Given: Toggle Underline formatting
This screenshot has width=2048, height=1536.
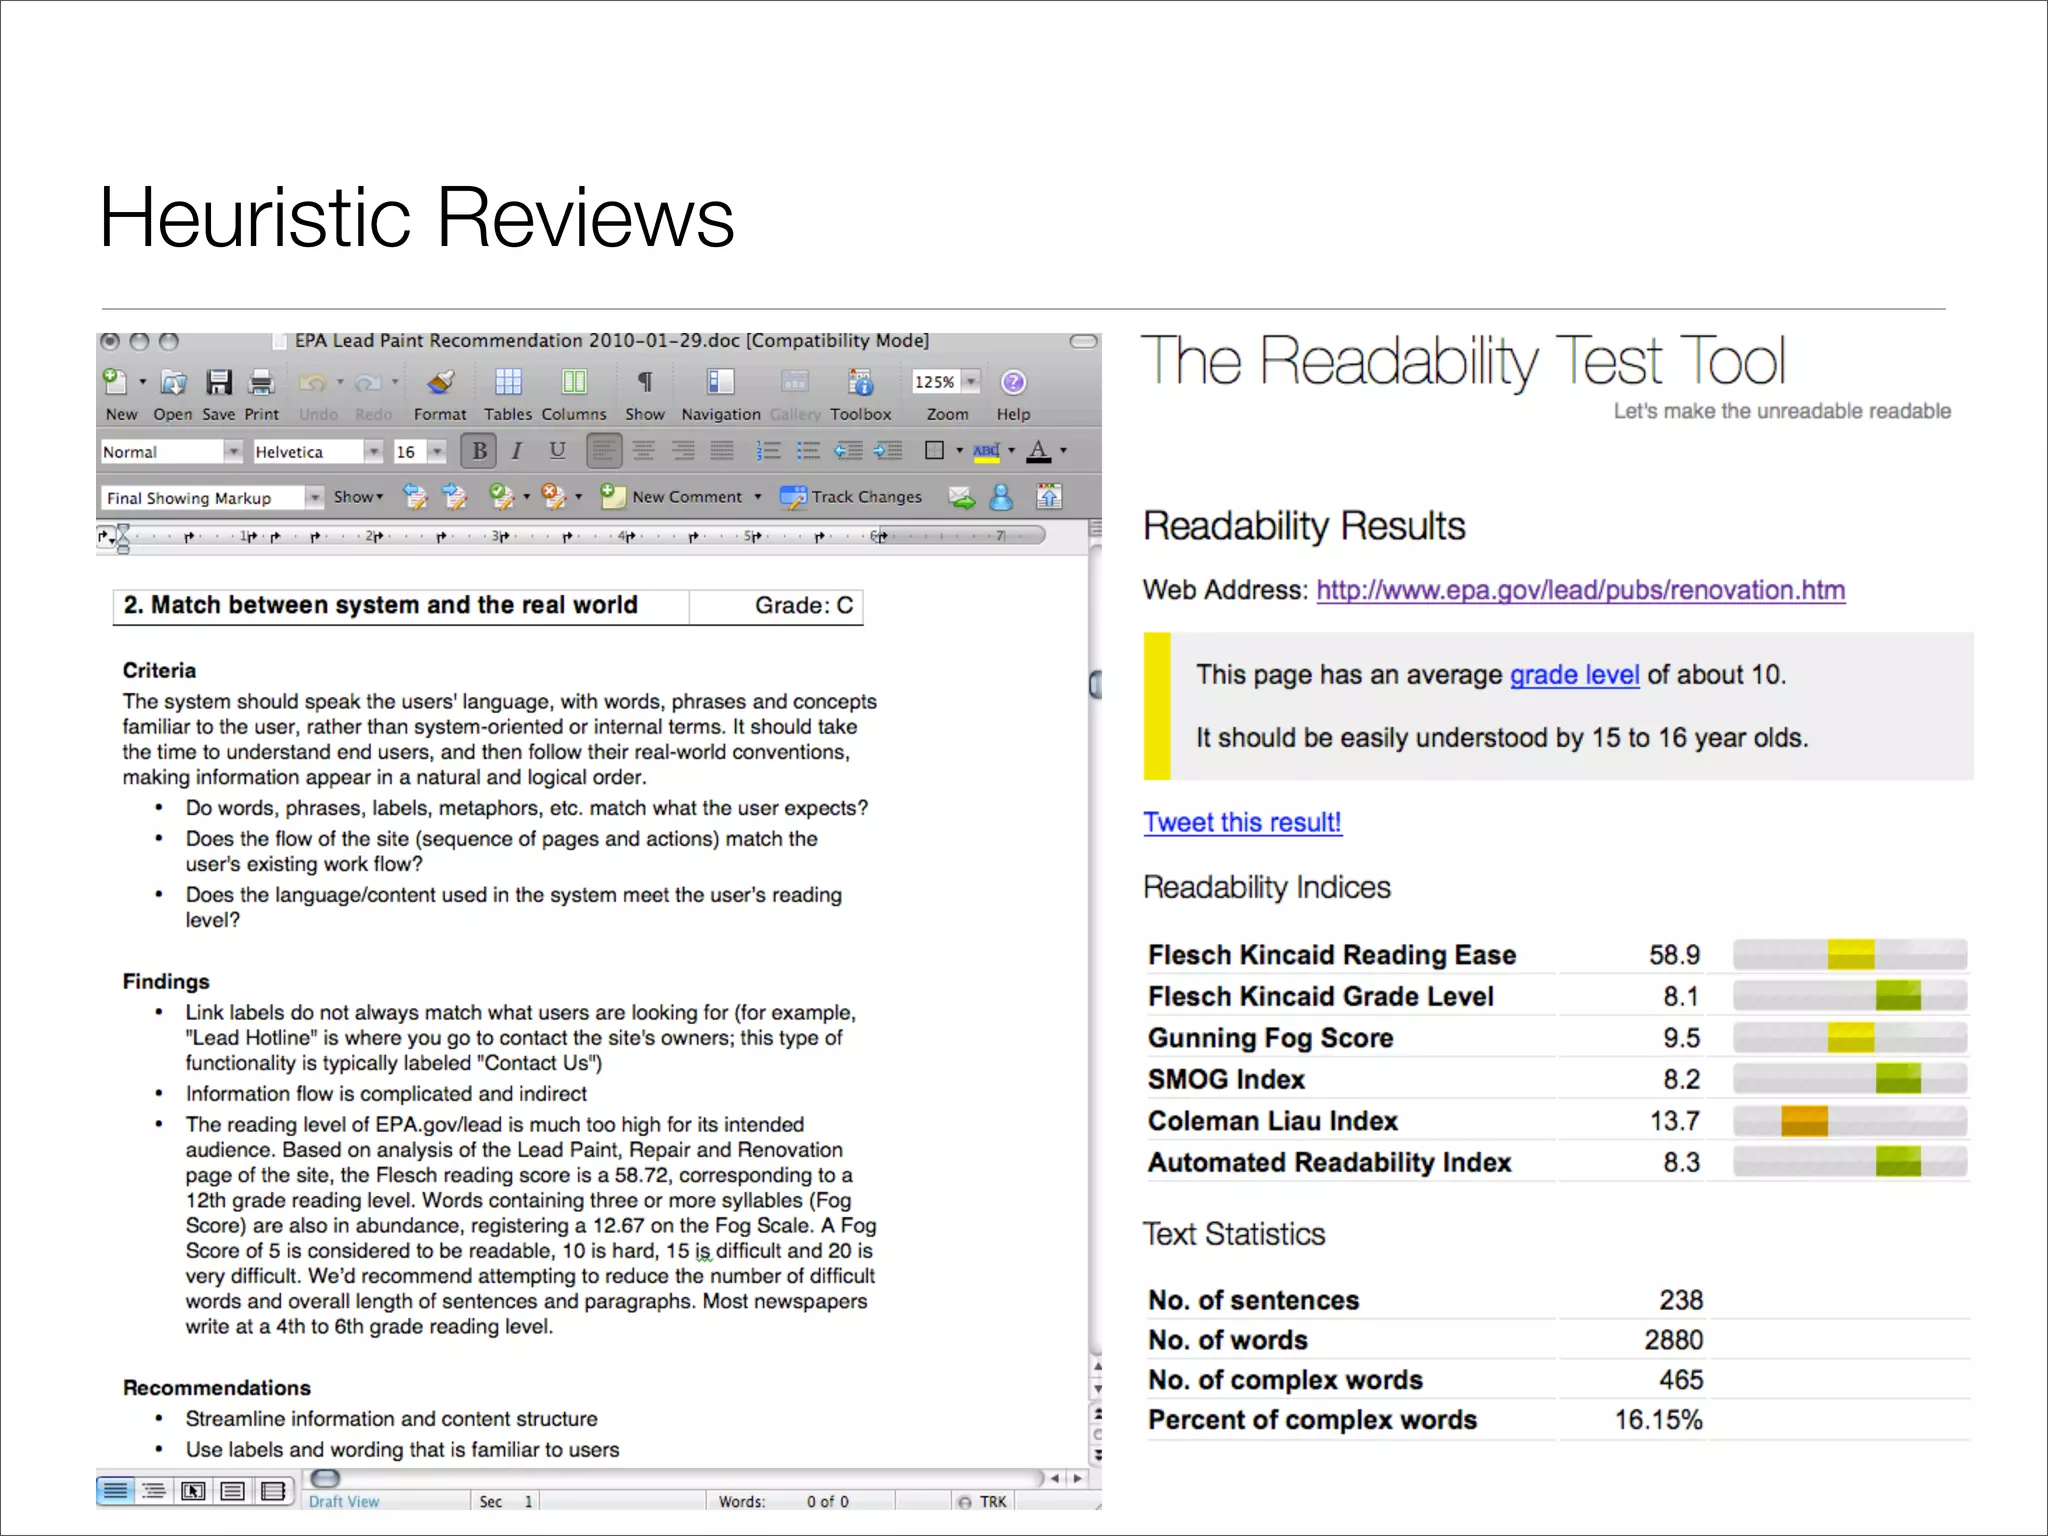Looking at the screenshot, I should pos(557,451).
